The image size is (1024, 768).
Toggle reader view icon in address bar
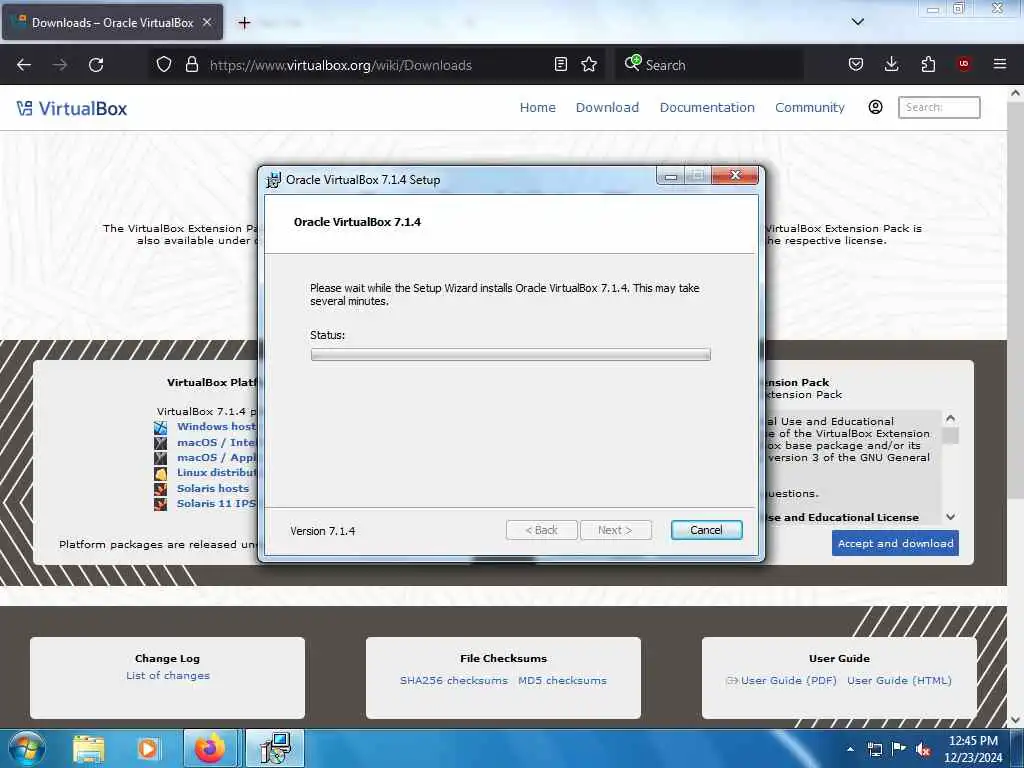click(x=560, y=65)
